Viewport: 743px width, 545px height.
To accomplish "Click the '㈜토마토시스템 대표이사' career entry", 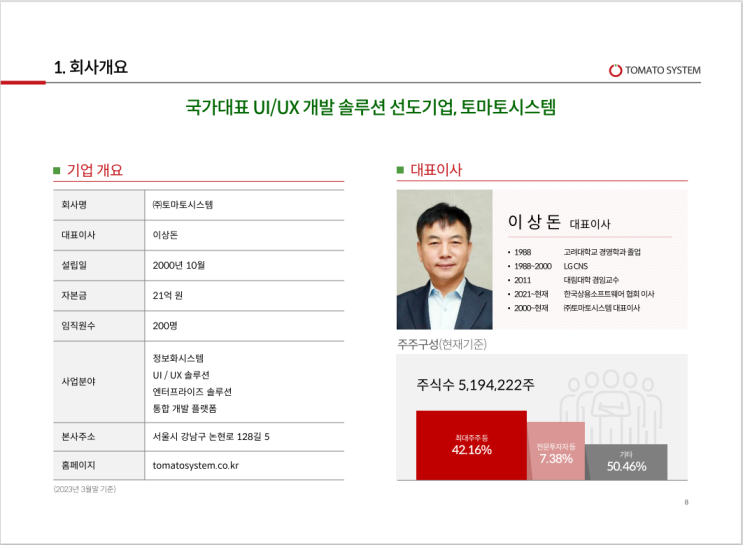I will 601,308.
